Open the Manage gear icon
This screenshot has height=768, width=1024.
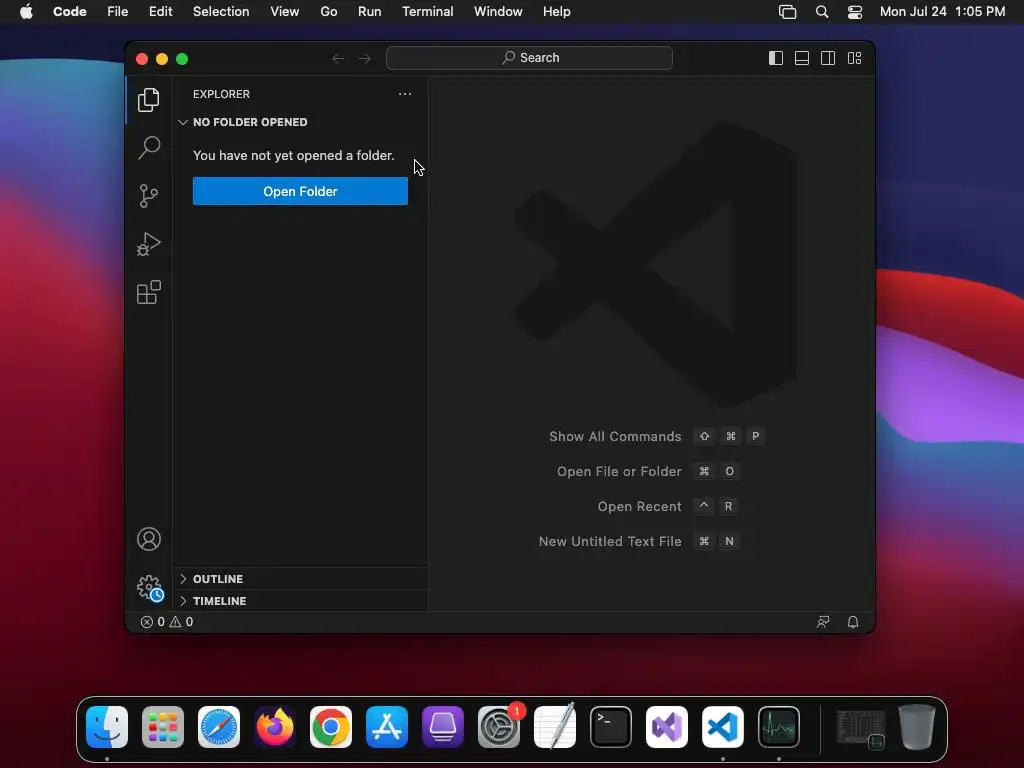point(149,588)
